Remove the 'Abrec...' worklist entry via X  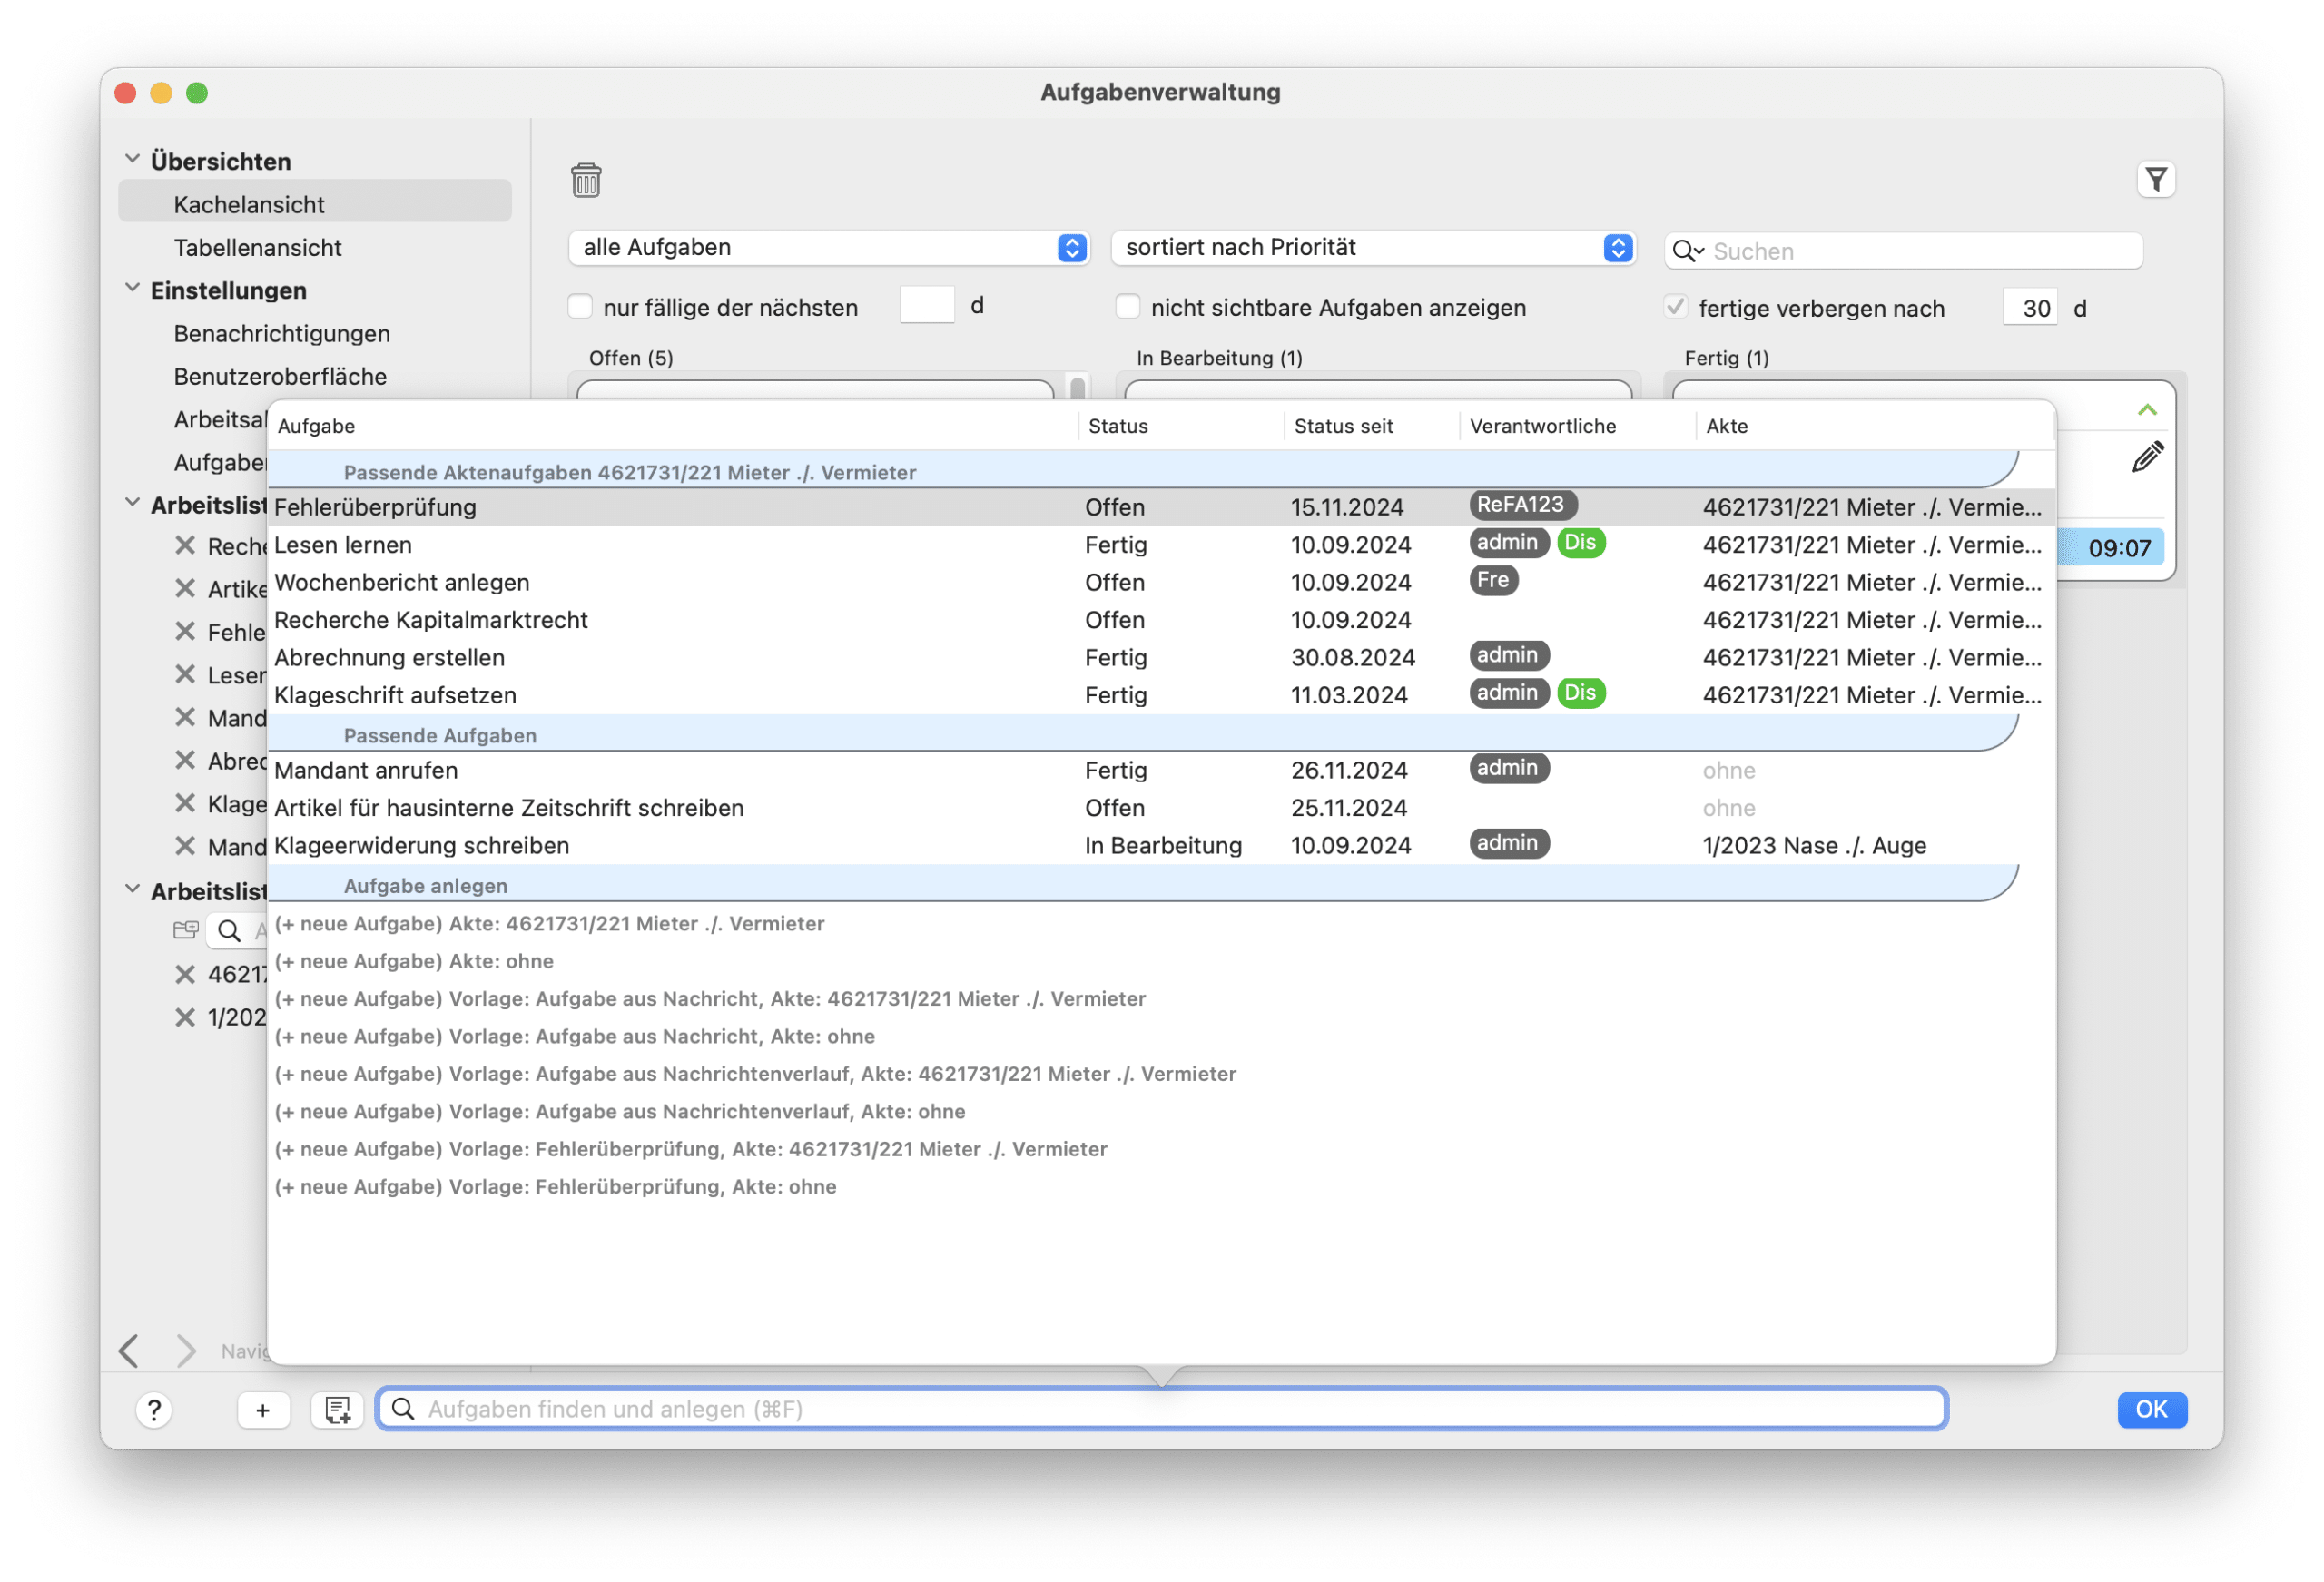[x=185, y=761]
